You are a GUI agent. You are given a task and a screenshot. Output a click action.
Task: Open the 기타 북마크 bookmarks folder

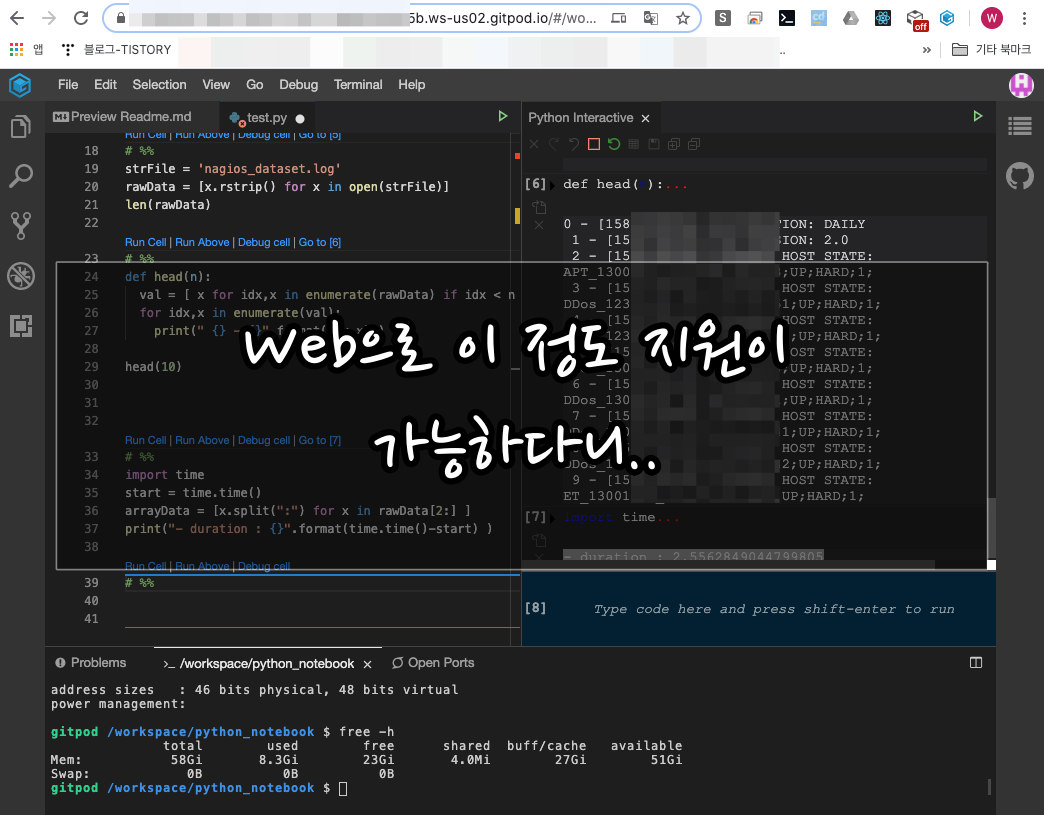click(x=991, y=49)
